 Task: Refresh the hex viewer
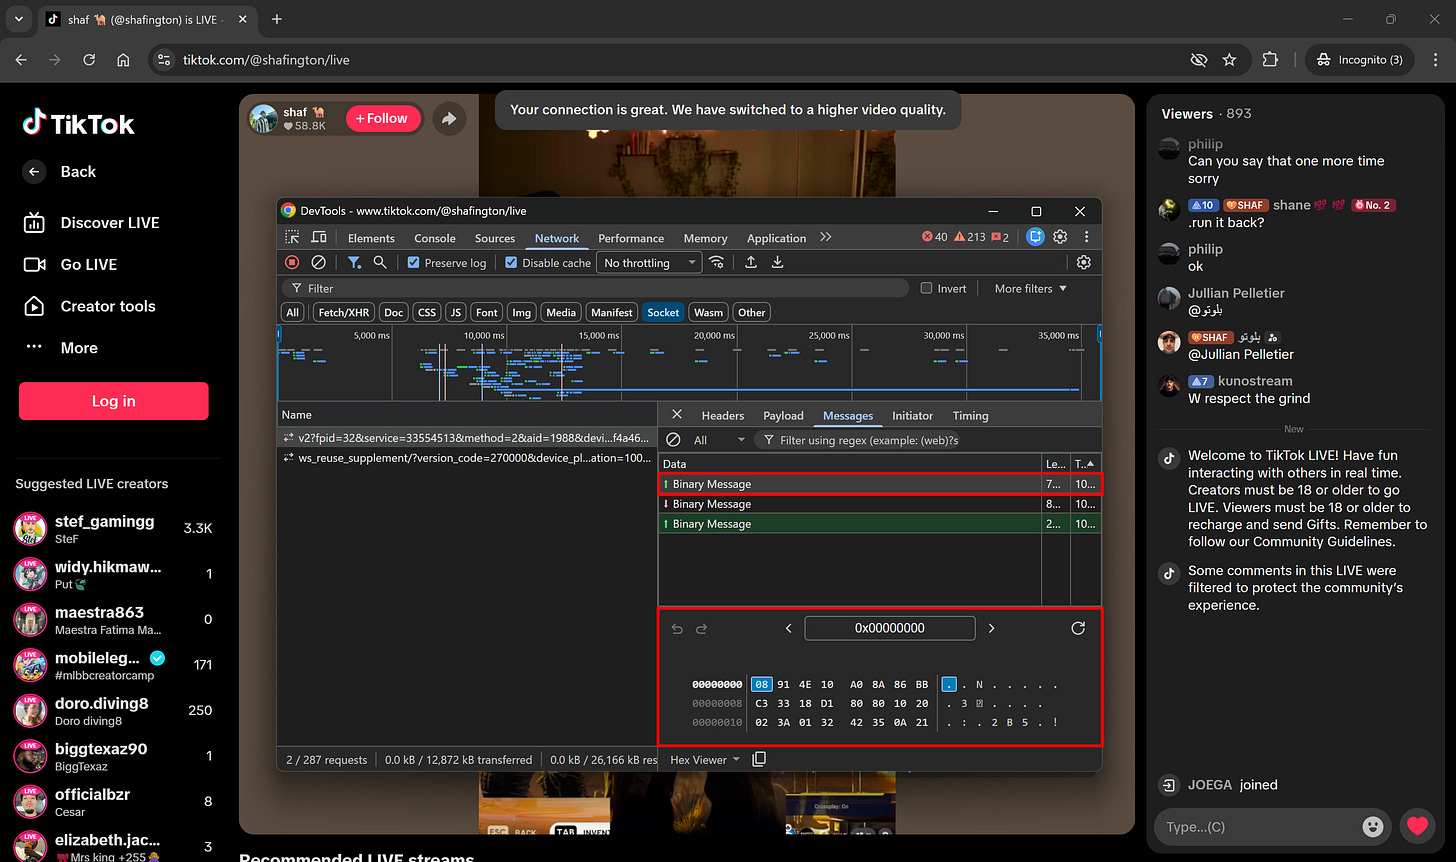click(1077, 628)
